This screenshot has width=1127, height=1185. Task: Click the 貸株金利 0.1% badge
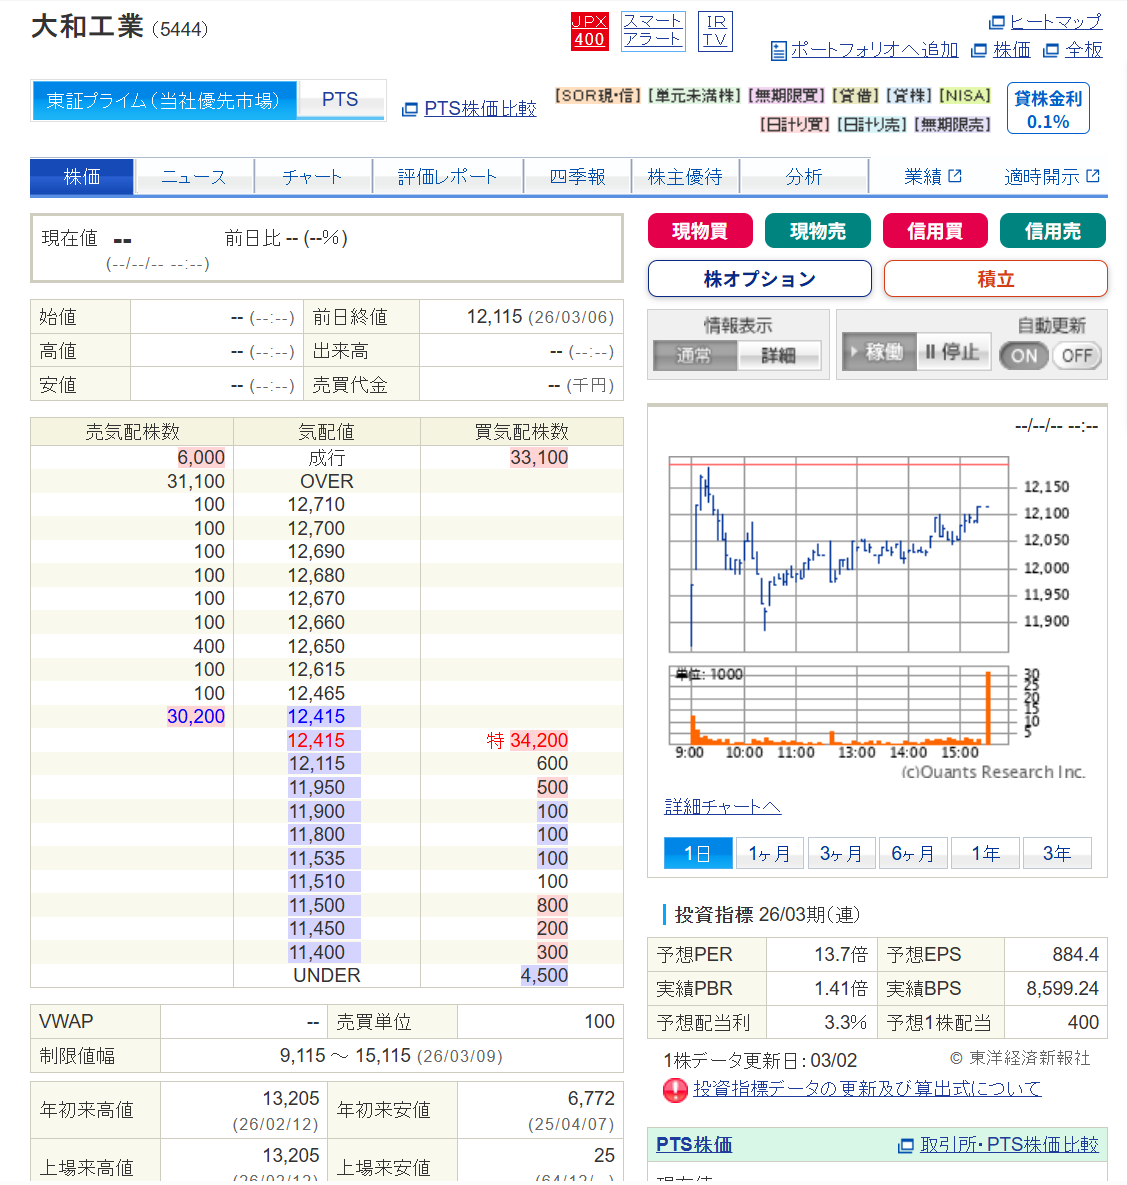pyautogui.click(x=1047, y=109)
